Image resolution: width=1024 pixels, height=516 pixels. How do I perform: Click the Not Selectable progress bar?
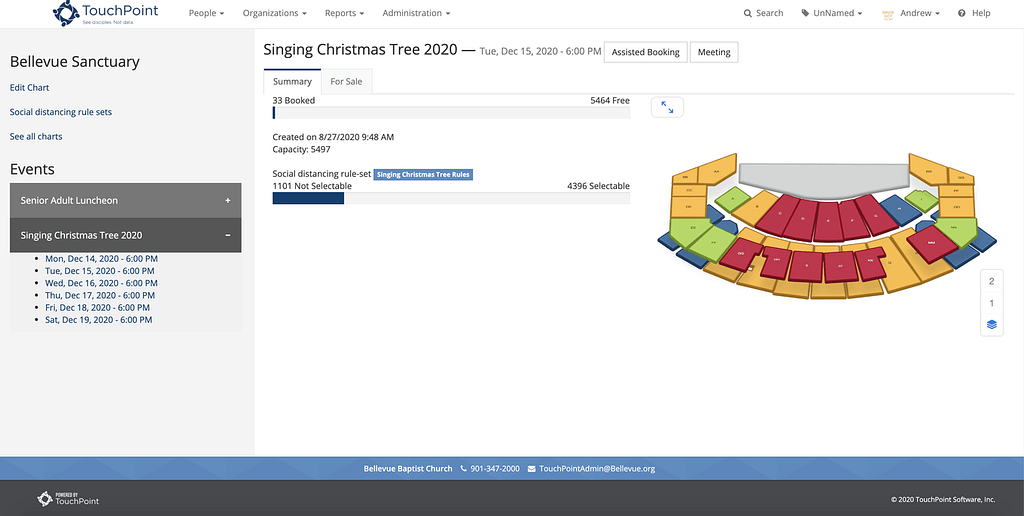click(451, 198)
